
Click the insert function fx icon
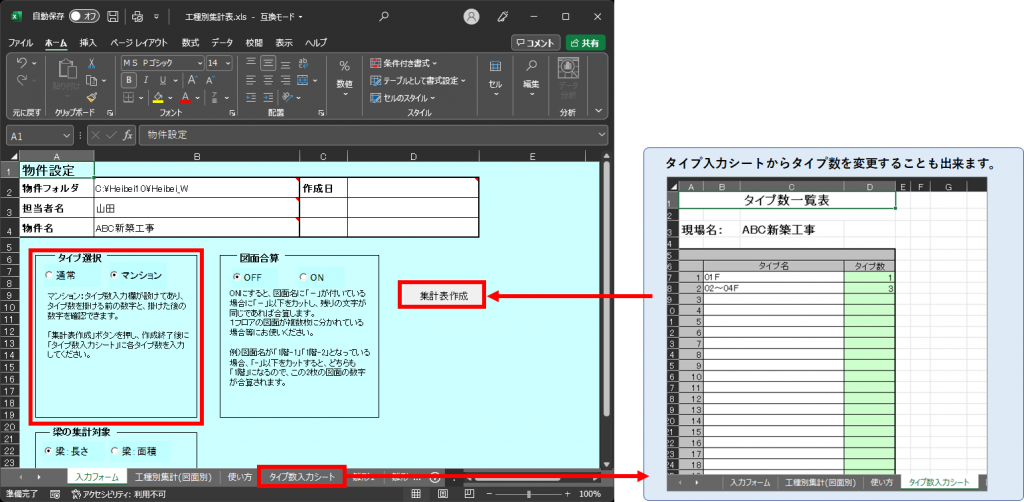click(x=126, y=135)
